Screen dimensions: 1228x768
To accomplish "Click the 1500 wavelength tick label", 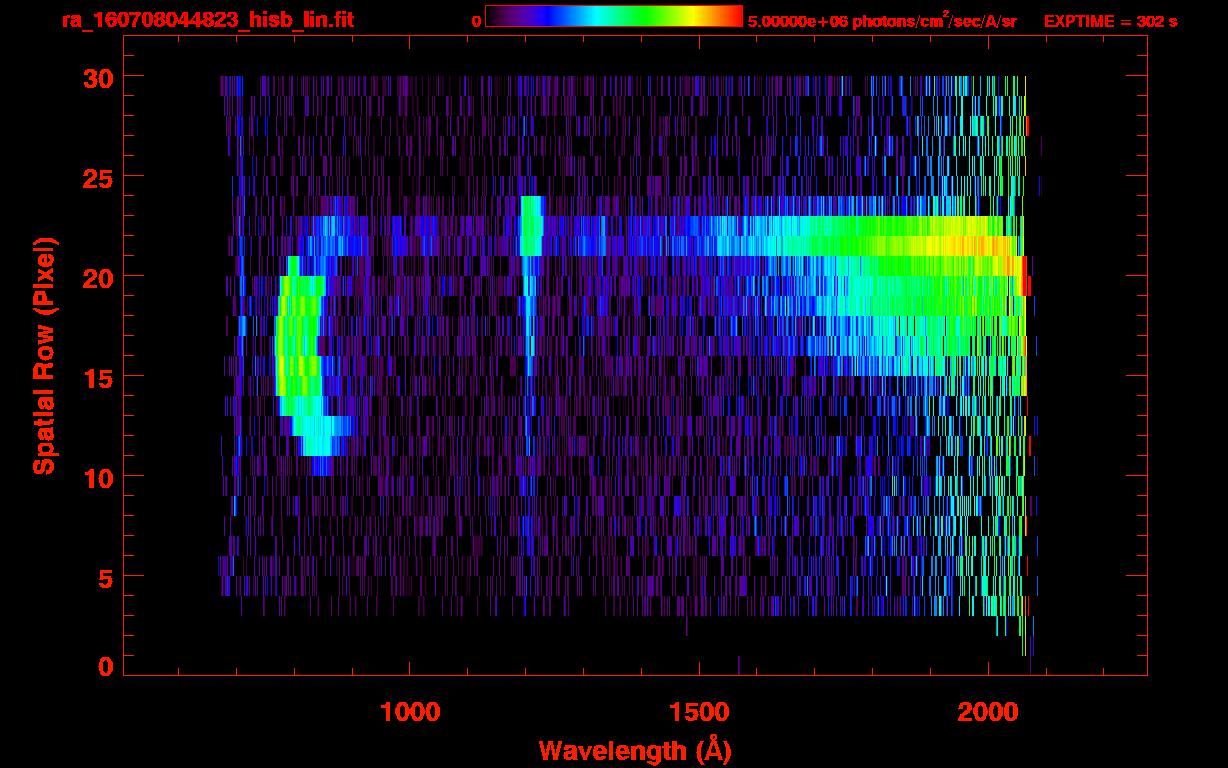I will coord(698,712).
